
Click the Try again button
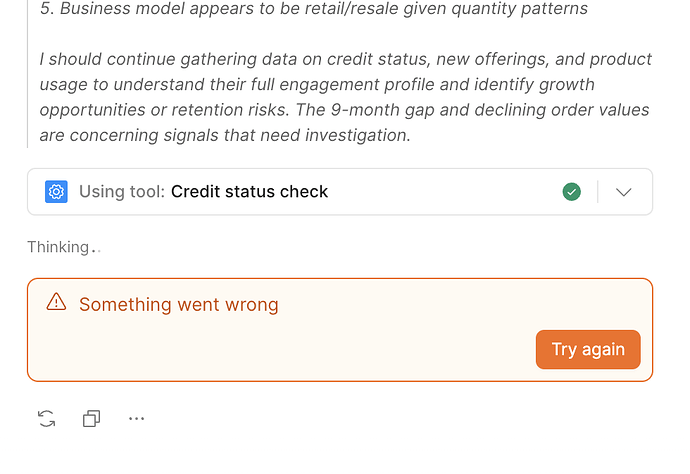click(588, 349)
